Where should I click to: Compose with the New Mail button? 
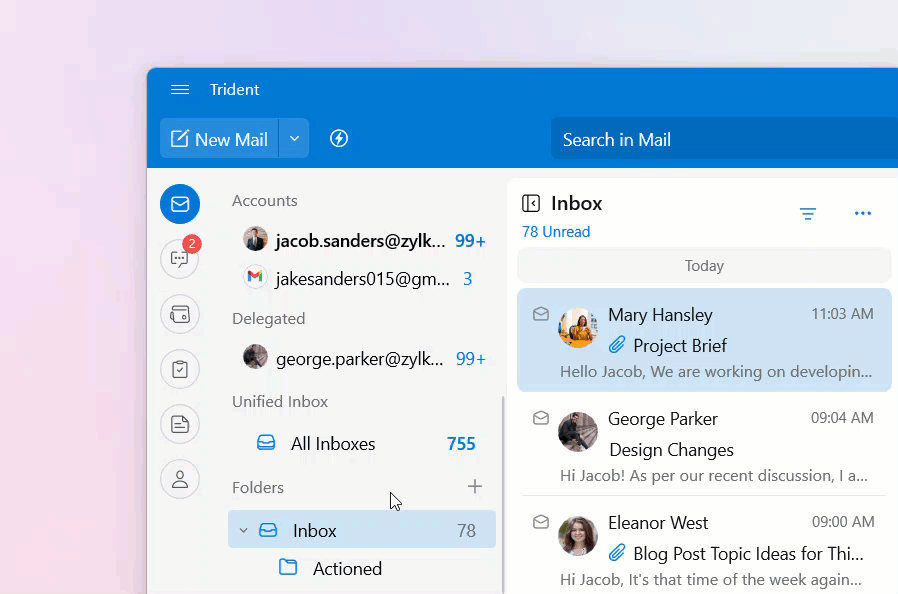(x=219, y=139)
